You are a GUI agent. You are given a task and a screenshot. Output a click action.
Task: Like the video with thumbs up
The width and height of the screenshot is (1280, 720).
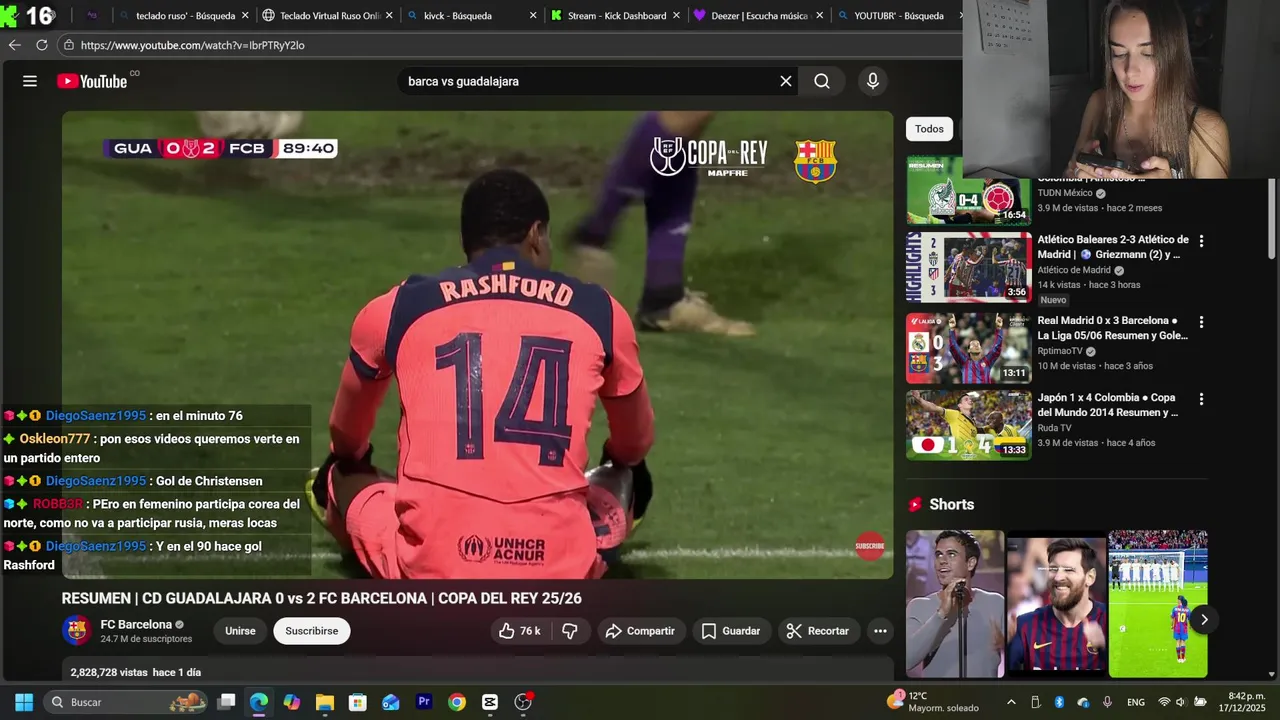coord(521,631)
